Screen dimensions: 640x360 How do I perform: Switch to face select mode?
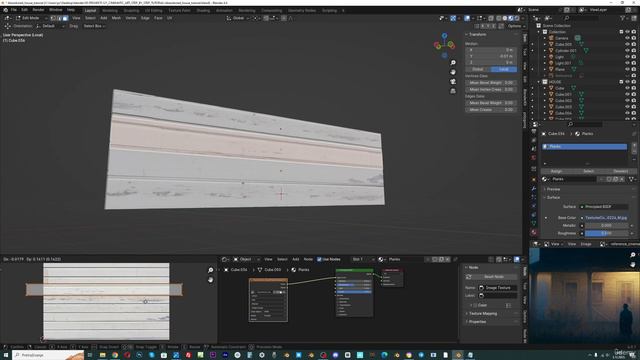(65, 18)
